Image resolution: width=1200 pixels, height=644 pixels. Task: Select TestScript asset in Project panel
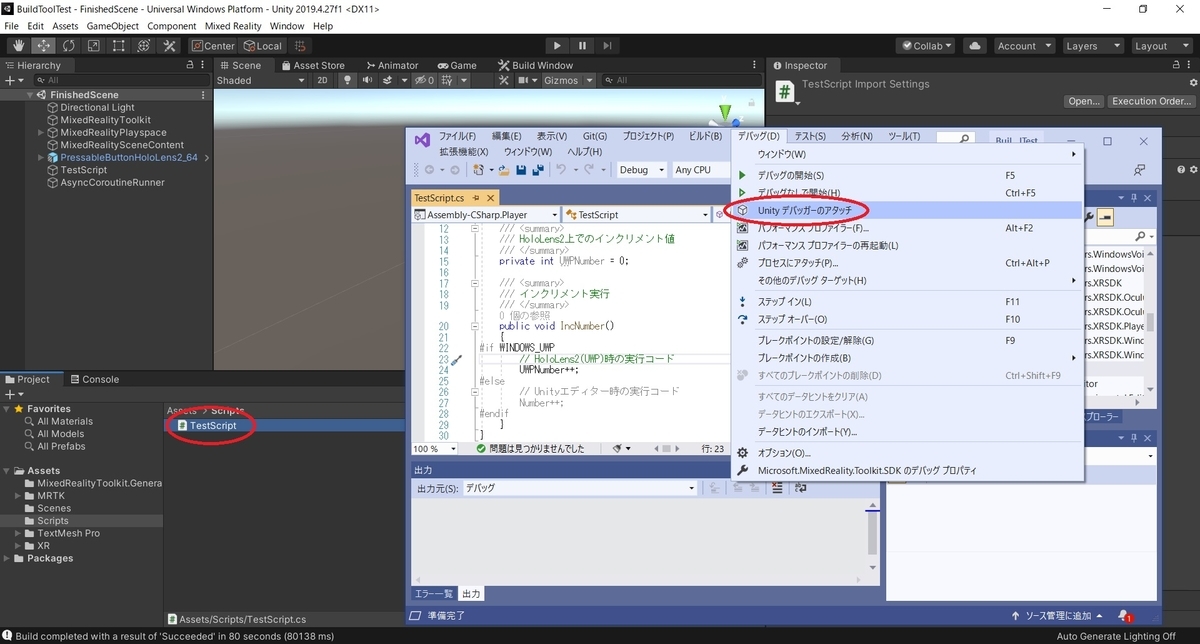pos(212,426)
